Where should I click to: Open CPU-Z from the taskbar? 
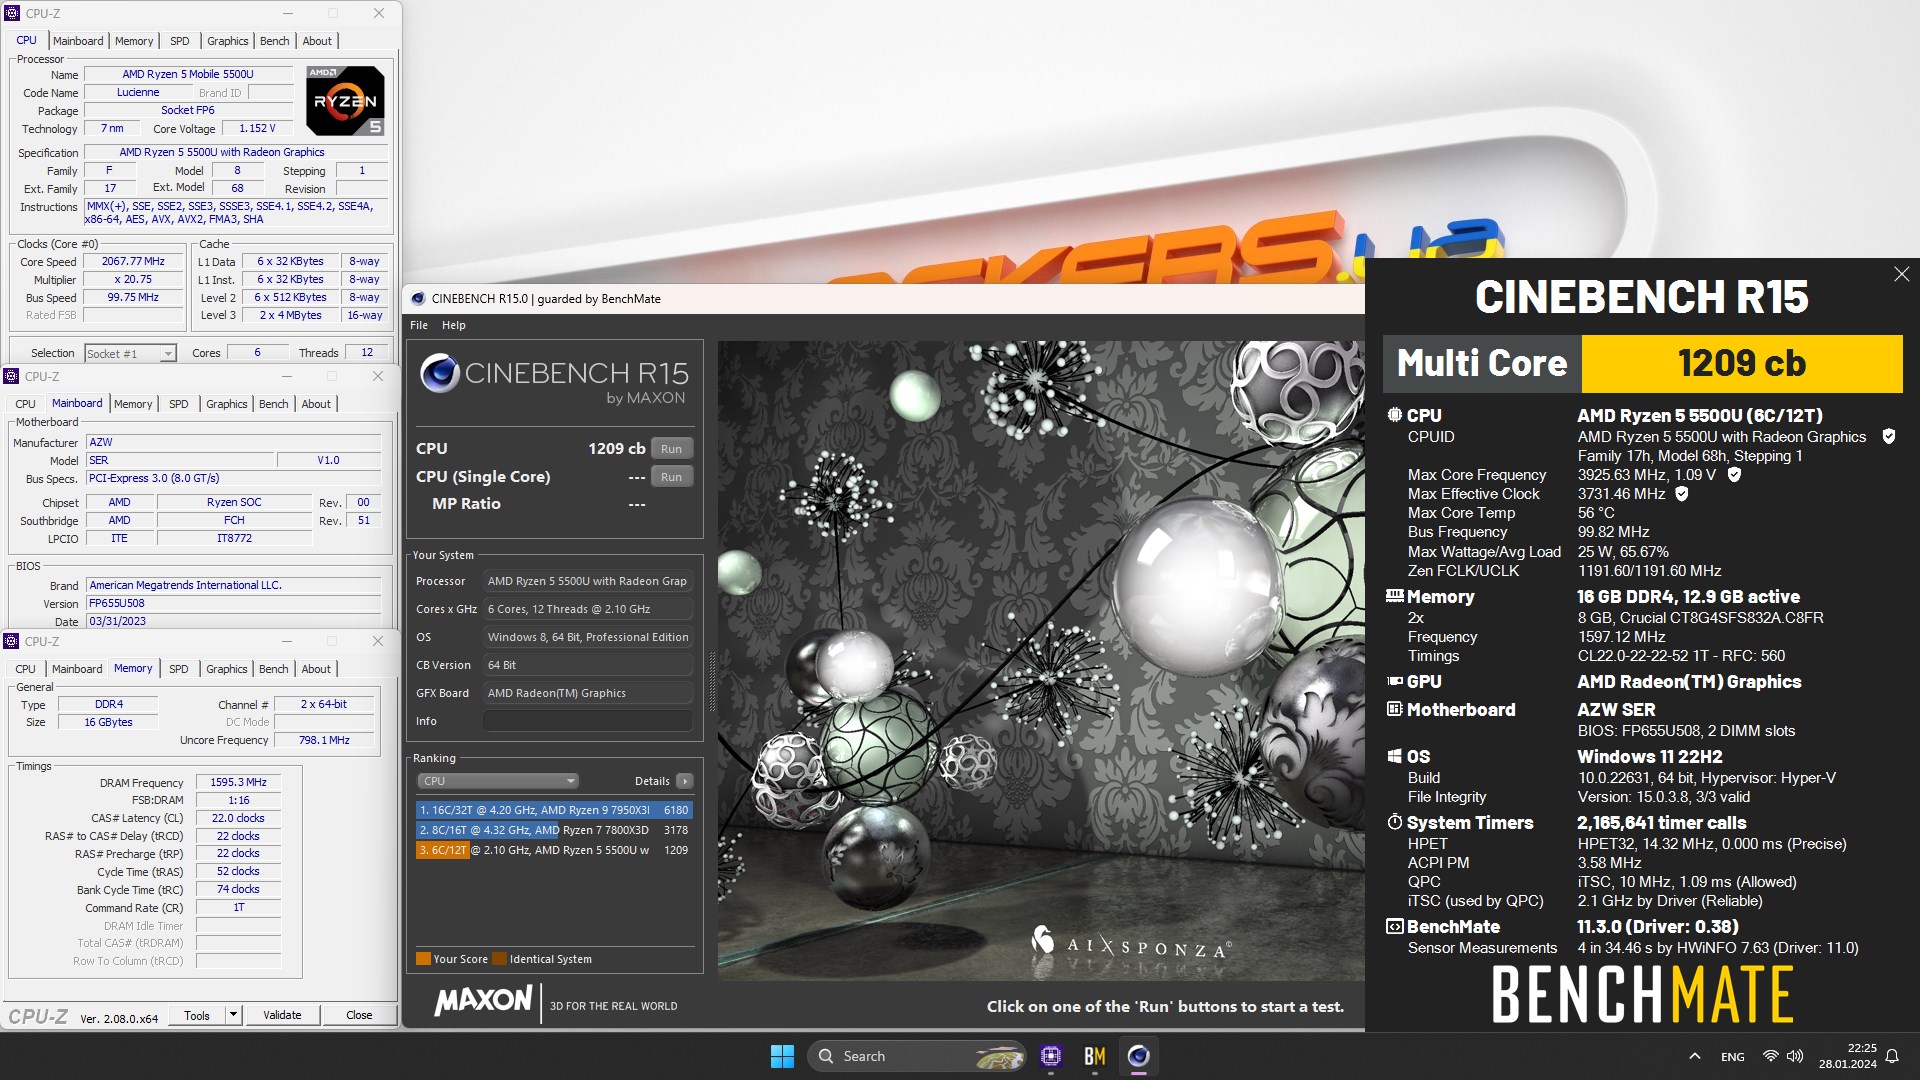[x=1050, y=1056]
